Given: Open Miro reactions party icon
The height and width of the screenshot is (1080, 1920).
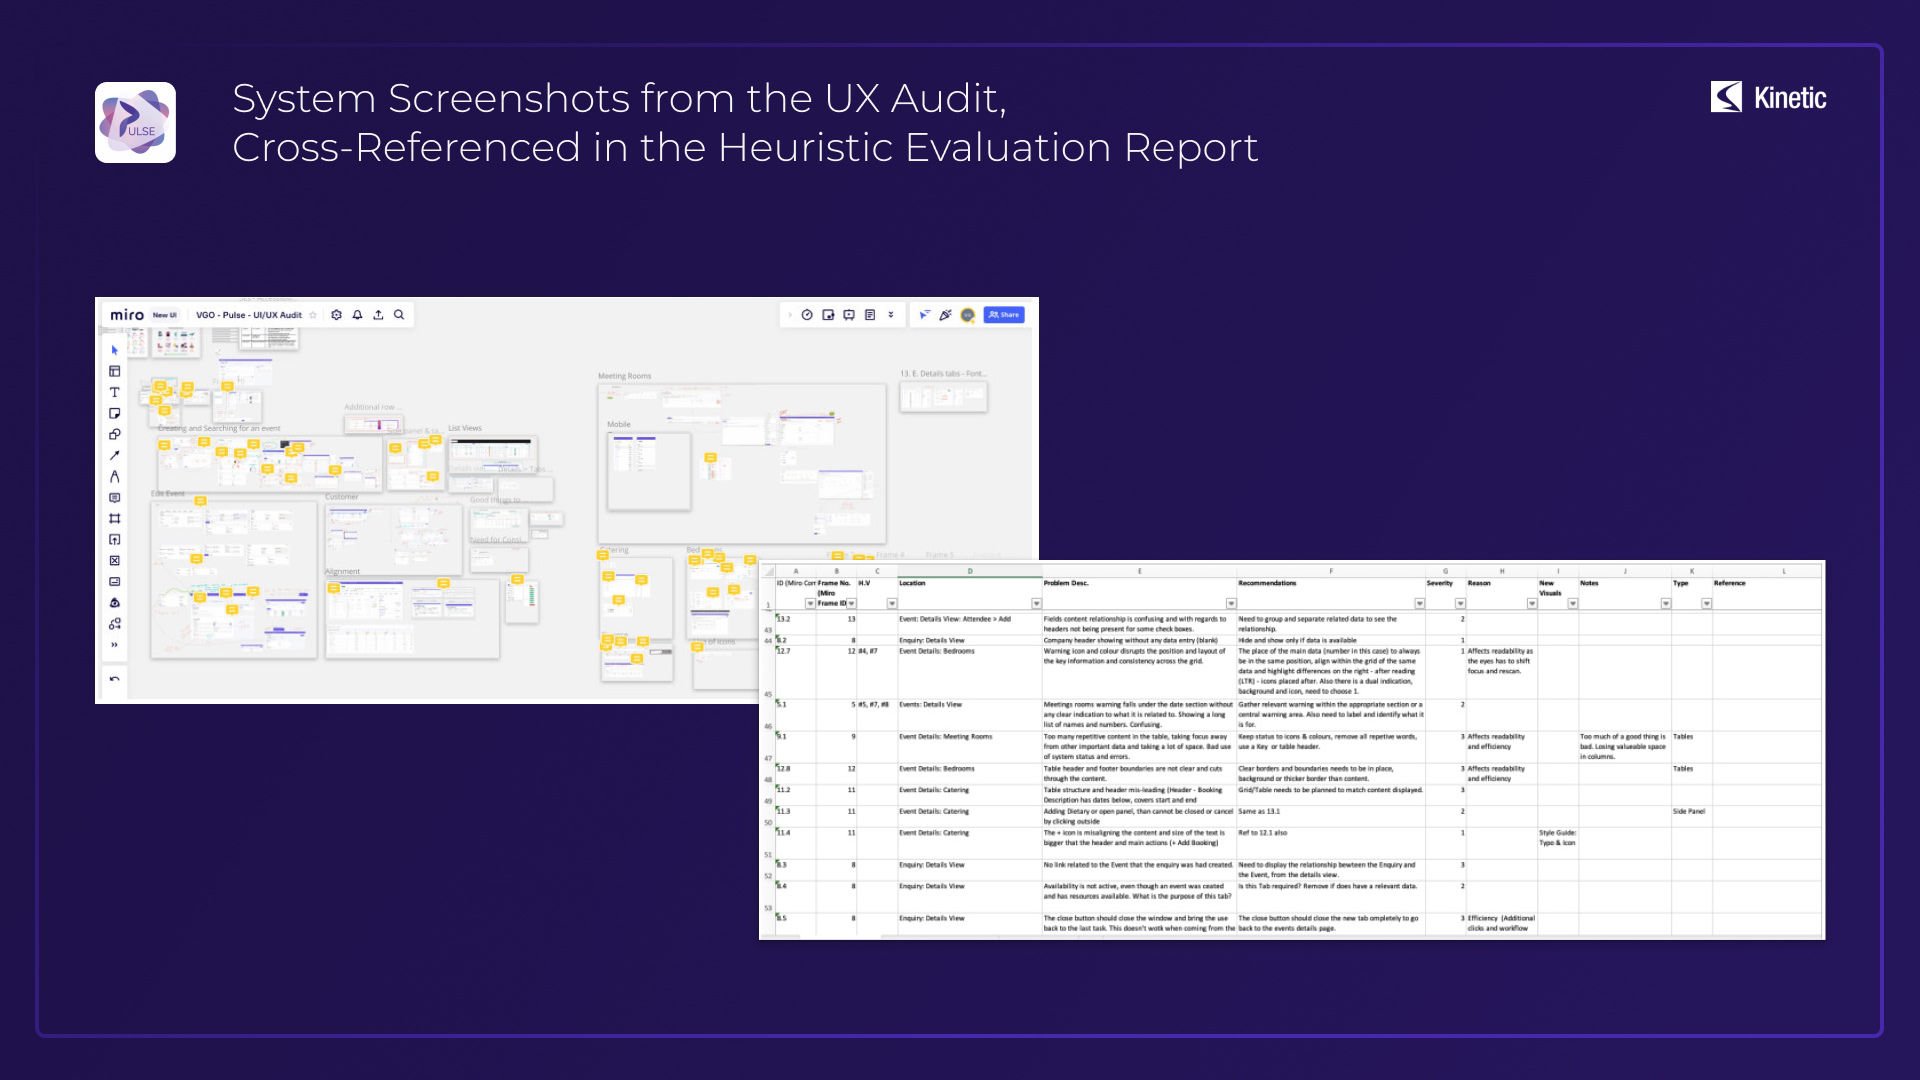Looking at the screenshot, I should tap(946, 315).
